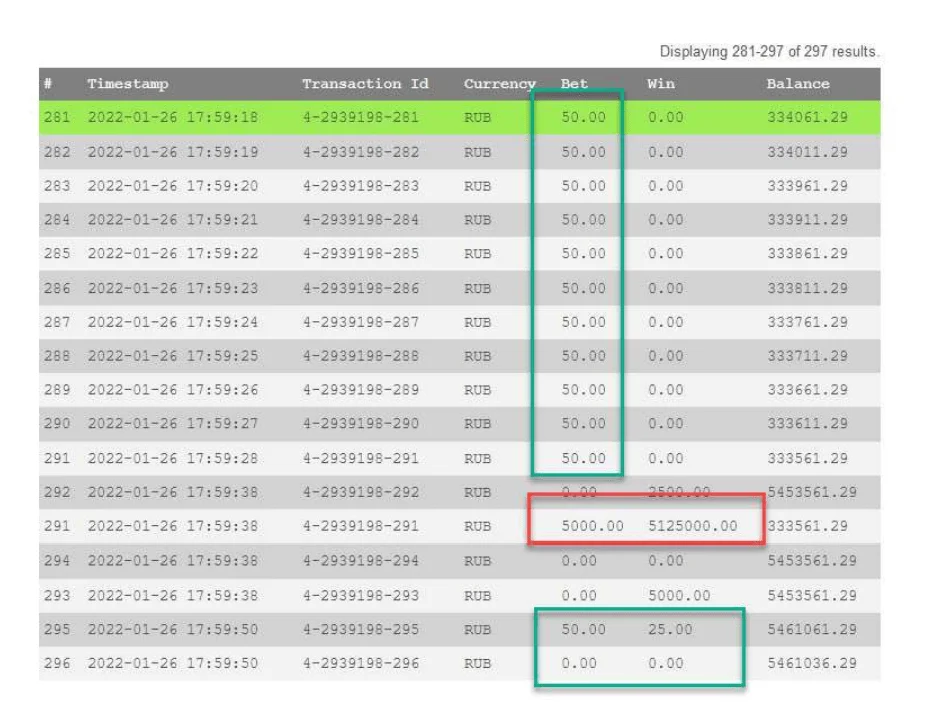Select balance 5461036.29
Image resolution: width=928 pixels, height=708 pixels.
[x=812, y=663]
